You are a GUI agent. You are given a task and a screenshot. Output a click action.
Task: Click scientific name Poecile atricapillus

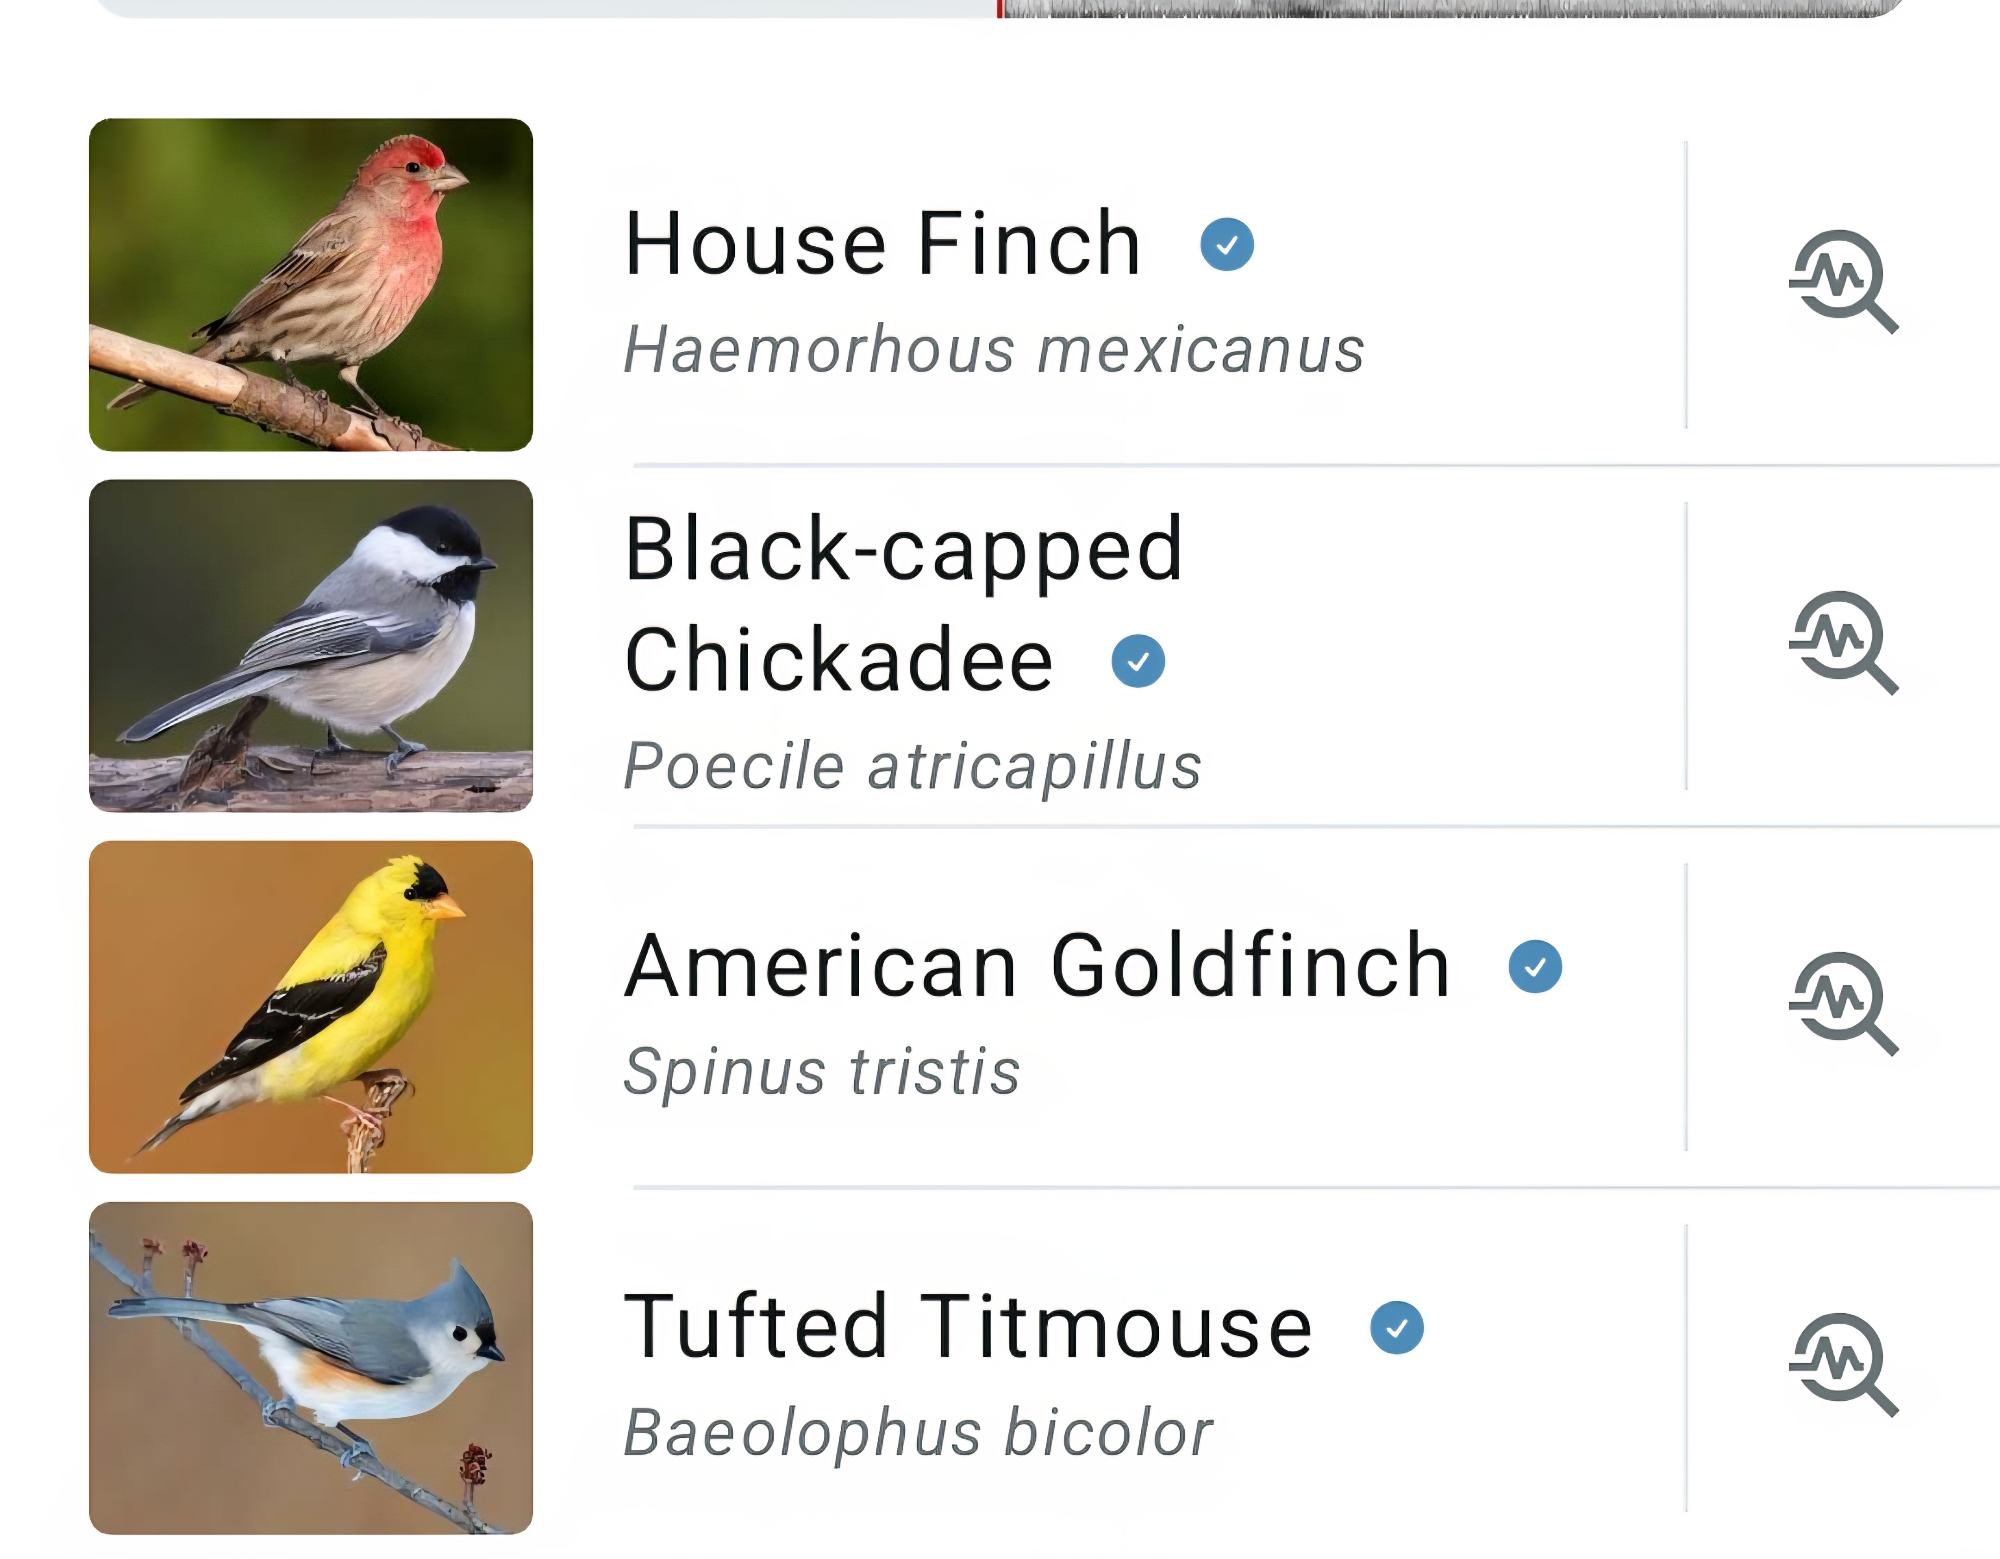[912, 767]
